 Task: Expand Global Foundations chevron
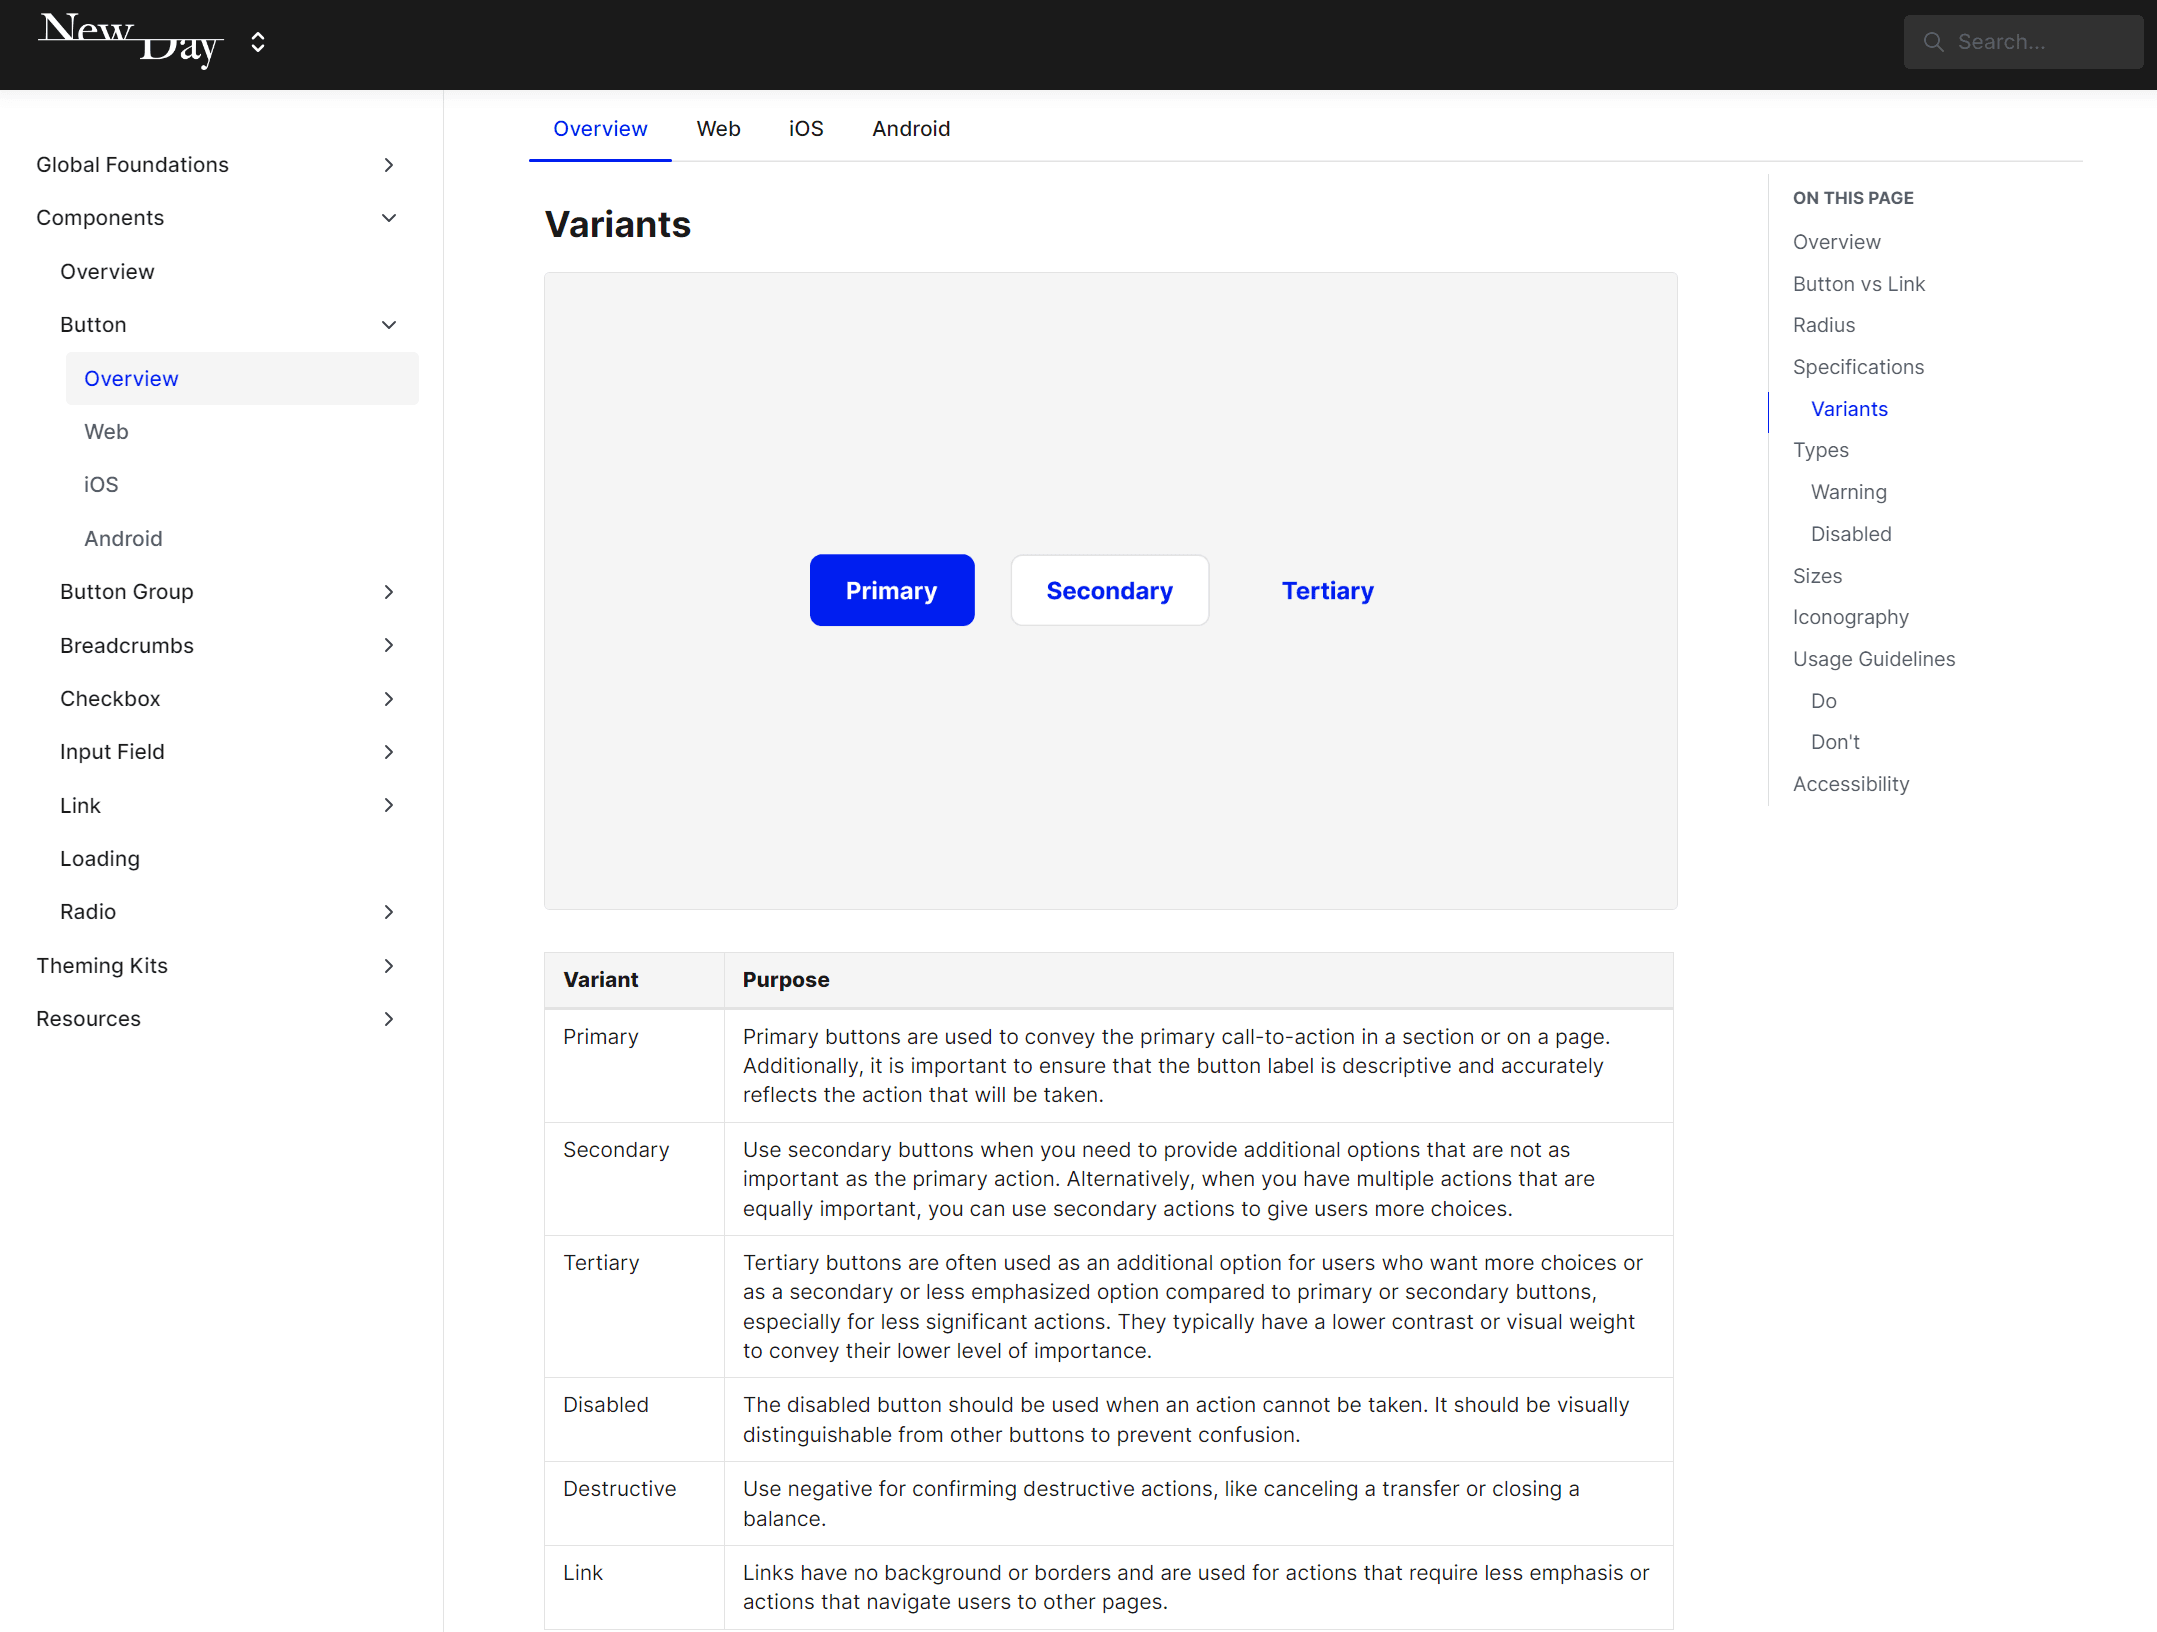coord(389,165)
